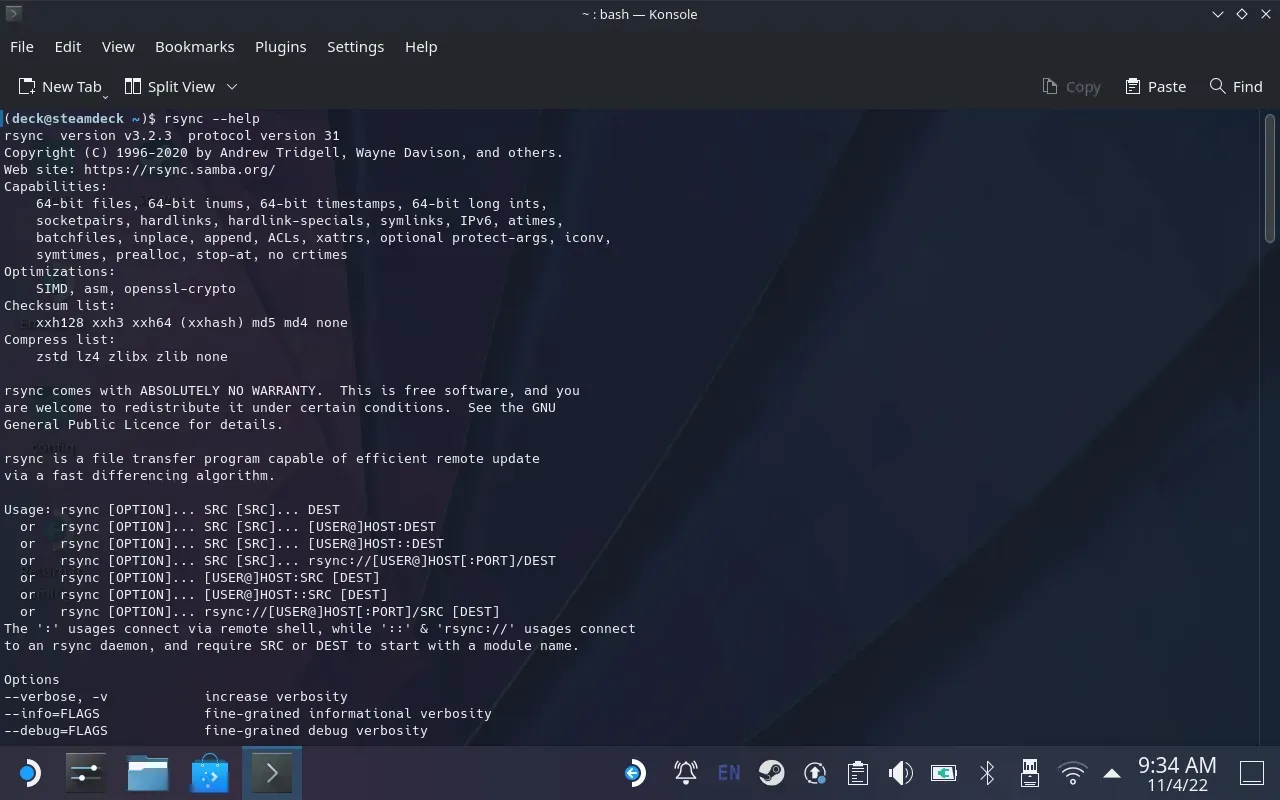Launch the Dolphin file manager from taskbar
The image size is (1280, 800).
[147, 772]
